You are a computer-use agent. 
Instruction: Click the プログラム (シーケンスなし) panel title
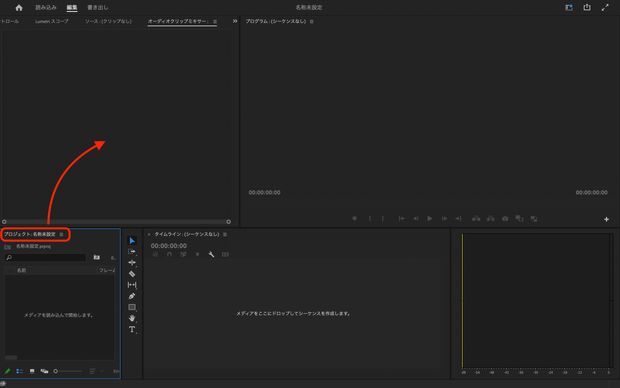click(x=276, y=21)
